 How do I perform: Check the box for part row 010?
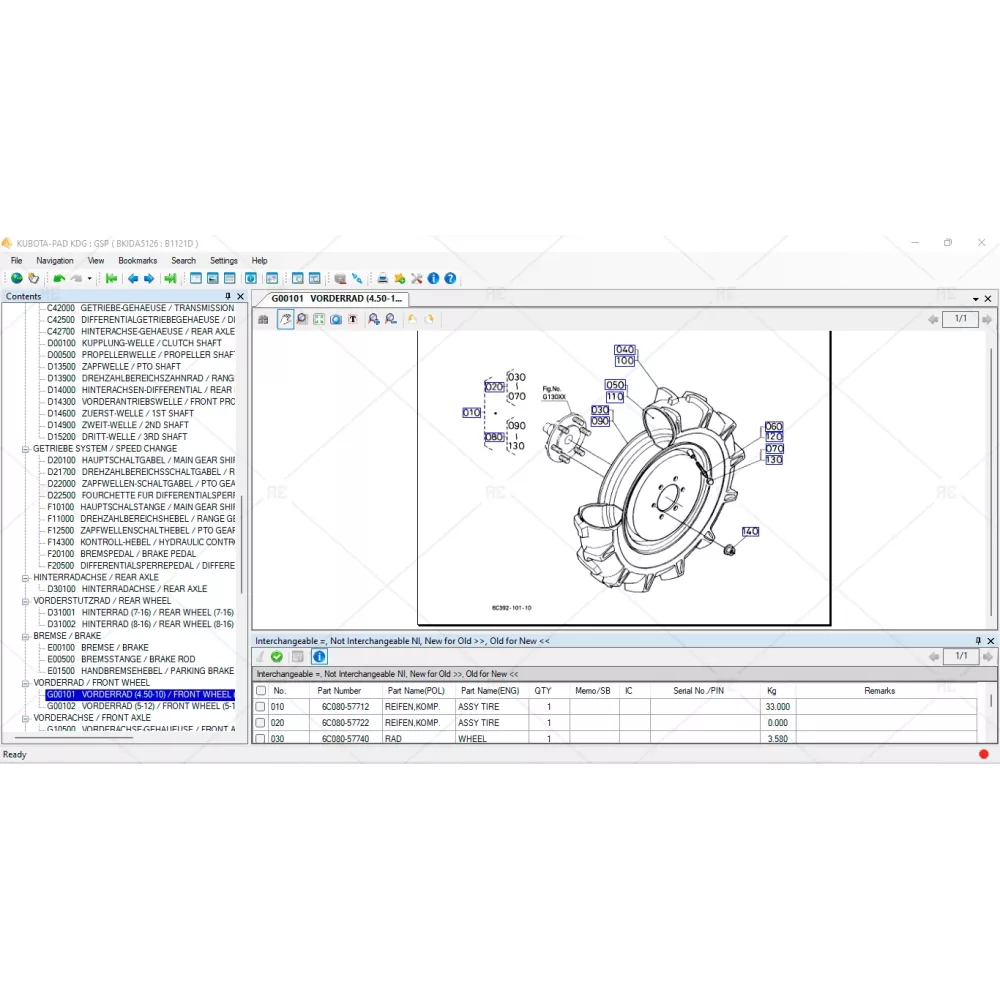point(261,707)
